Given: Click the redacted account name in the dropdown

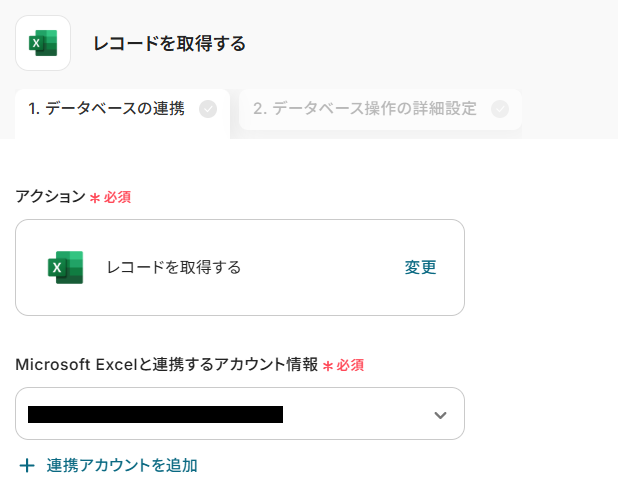Looking at the screenshot, I should [x=155, y=414].
